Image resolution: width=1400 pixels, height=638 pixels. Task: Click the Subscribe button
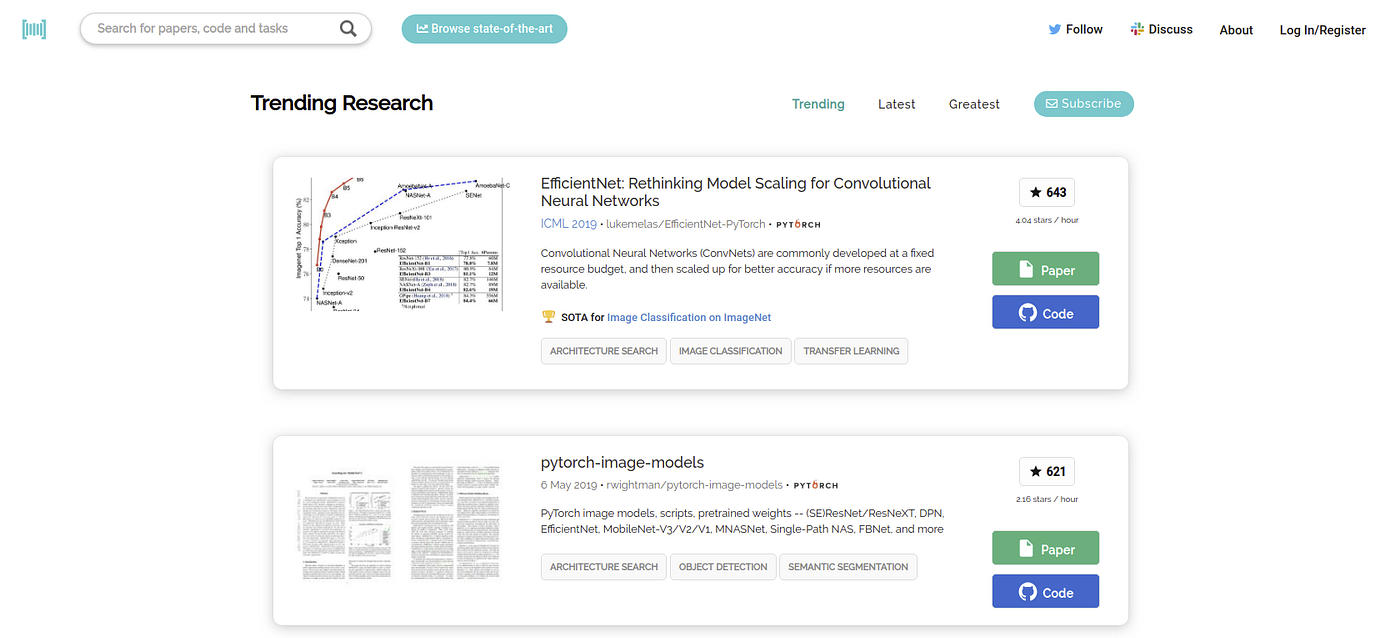click(1083, 103)
